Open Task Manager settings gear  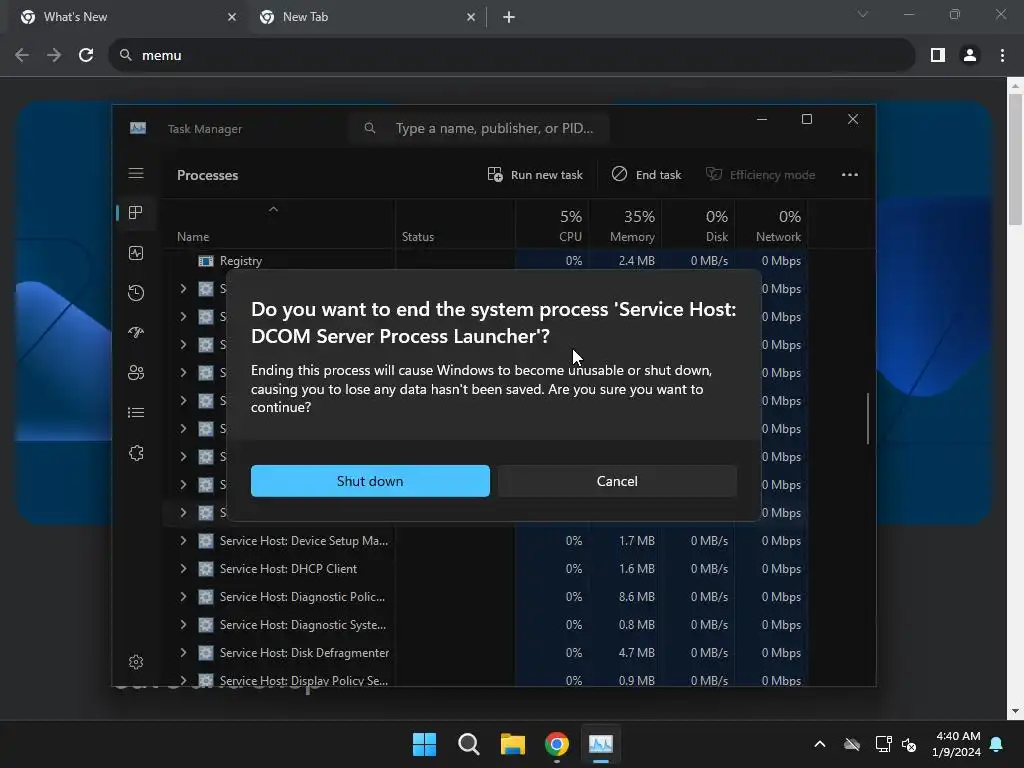click(x=136, y=662)
